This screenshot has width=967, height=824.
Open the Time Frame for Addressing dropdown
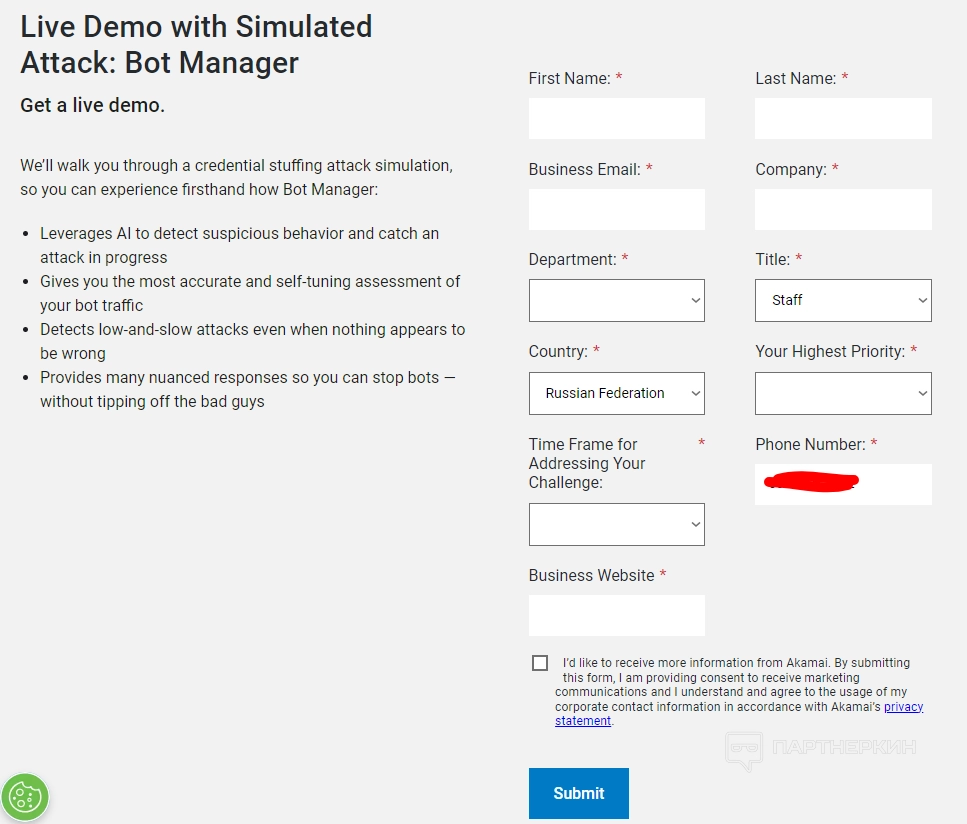[616, 524]
